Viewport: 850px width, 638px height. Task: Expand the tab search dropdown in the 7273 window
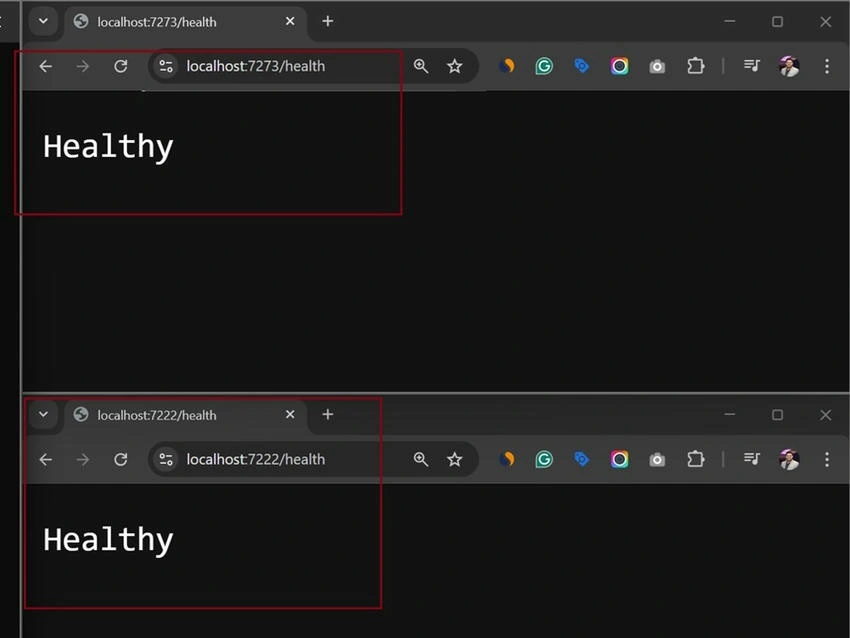(x=43, y=21)
